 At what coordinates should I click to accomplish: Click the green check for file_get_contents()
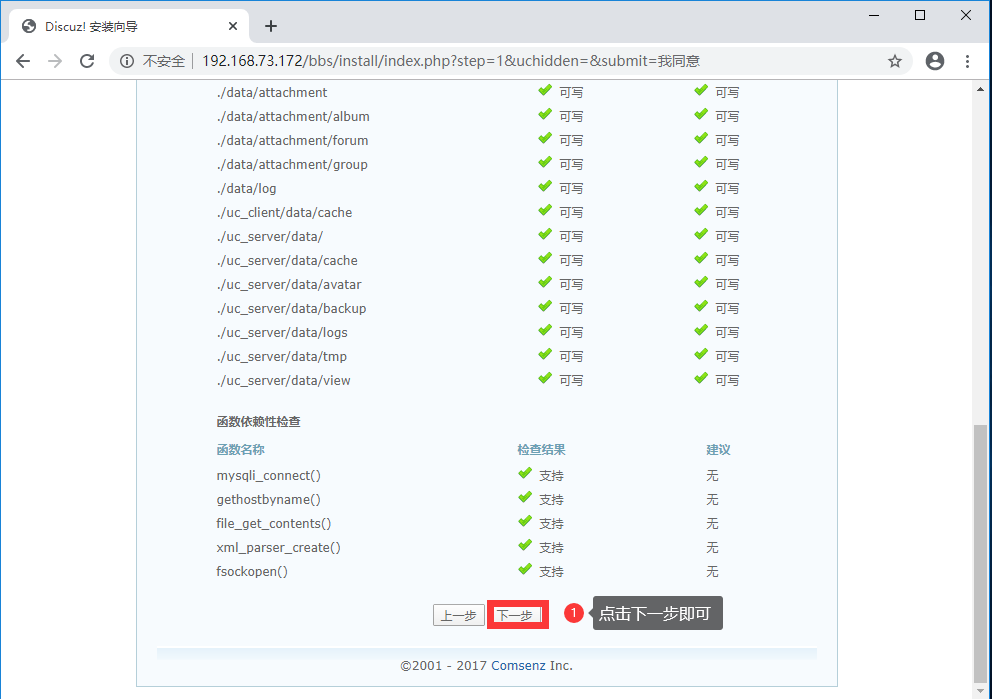(x=525, y=521)
